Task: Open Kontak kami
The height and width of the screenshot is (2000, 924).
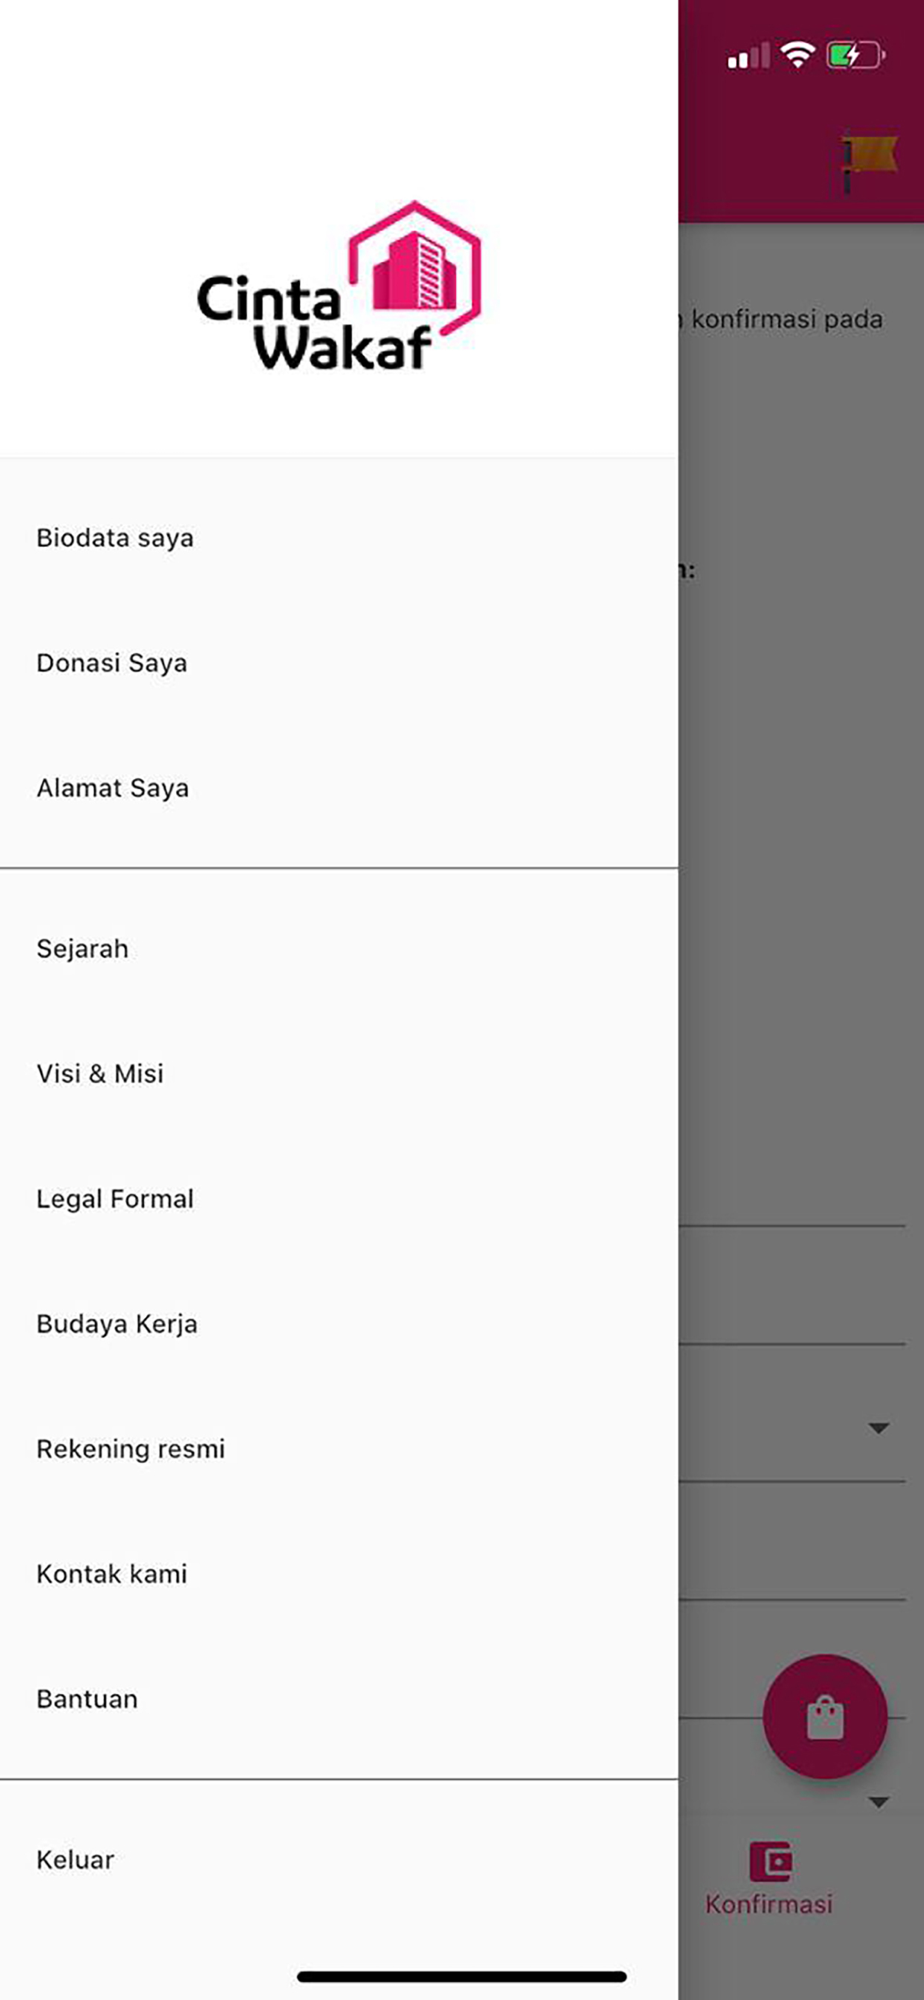Action: tap(339, 1574)
